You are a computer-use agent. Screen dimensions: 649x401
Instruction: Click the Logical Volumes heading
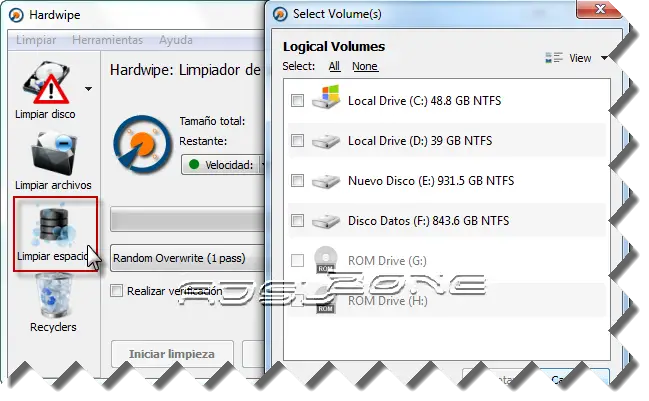point(334,46)
